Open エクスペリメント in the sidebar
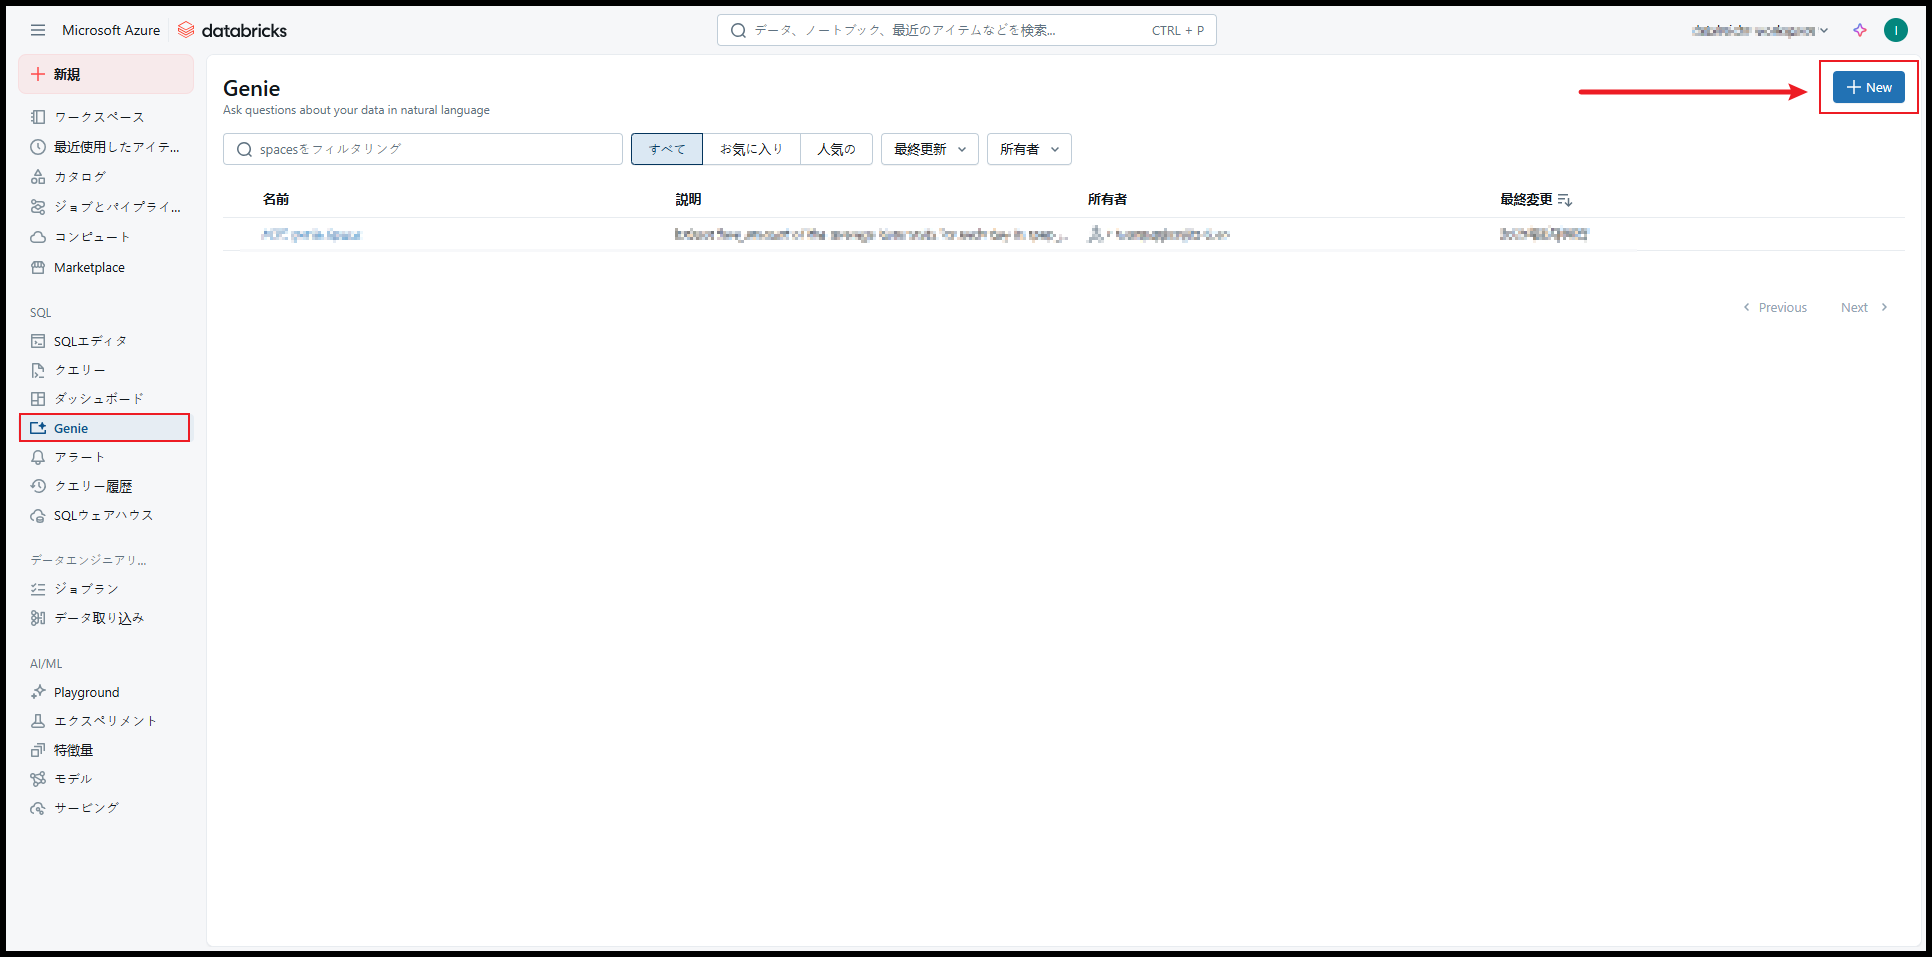This screenshot has width=1932, height=957. [106, 721]
